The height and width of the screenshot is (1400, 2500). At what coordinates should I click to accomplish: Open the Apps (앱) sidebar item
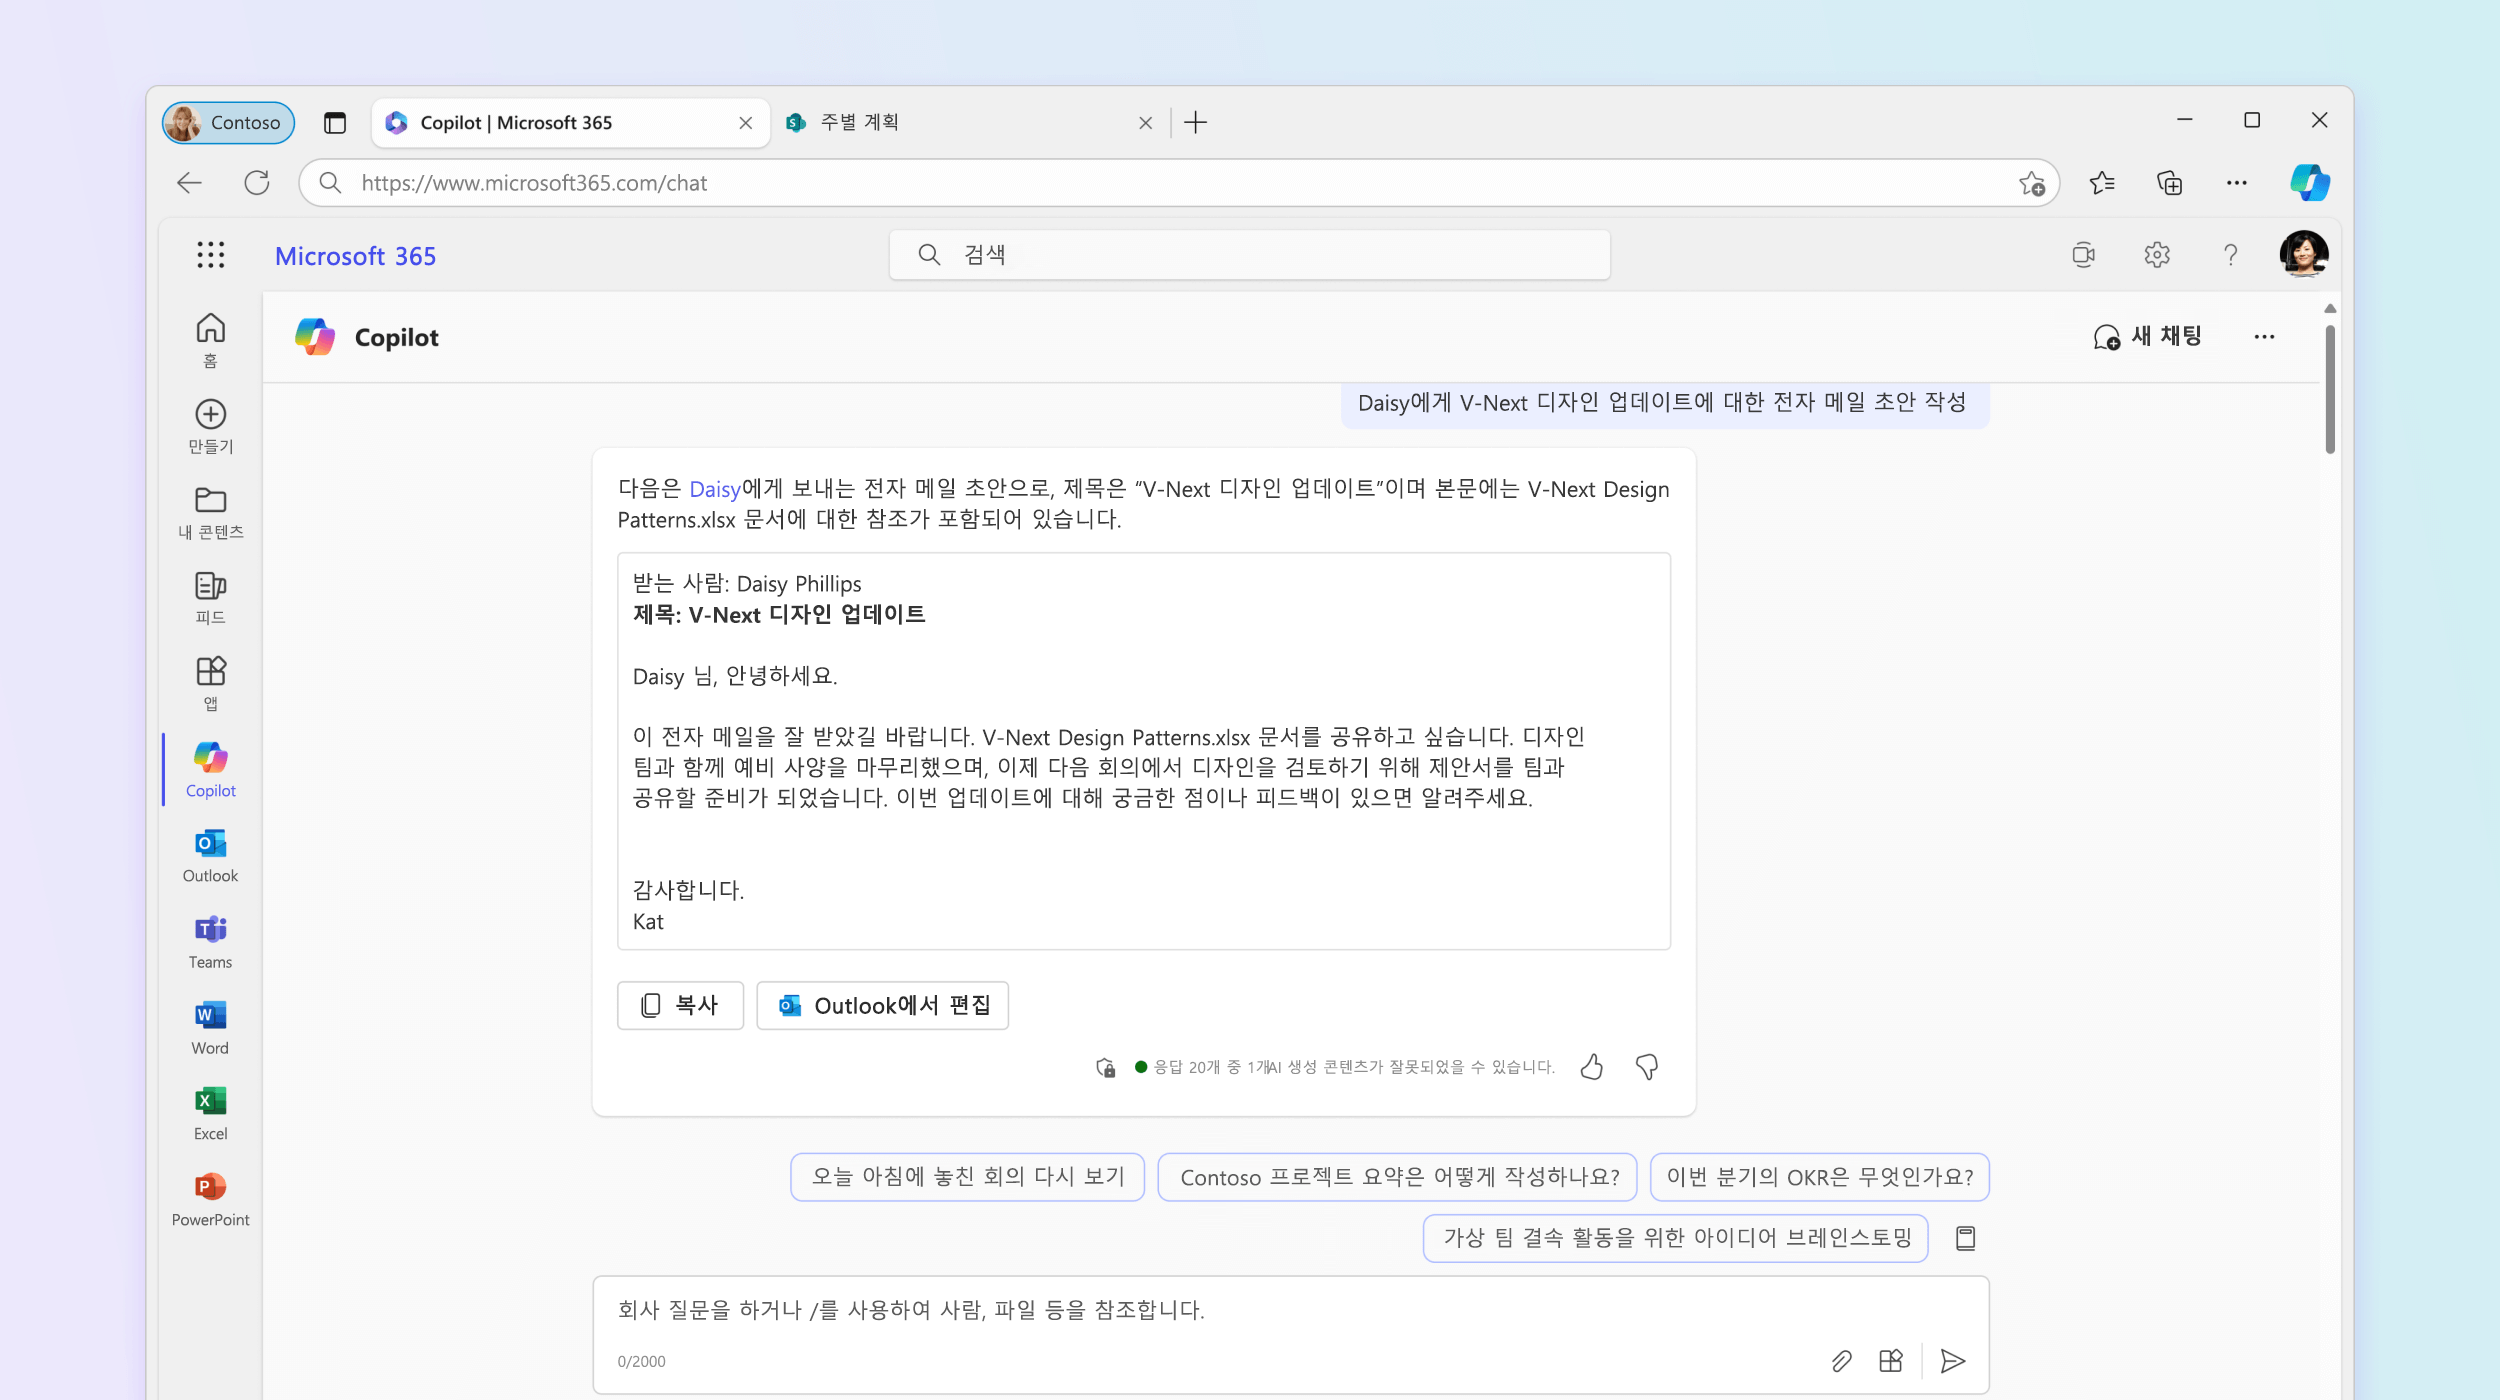(210, 684)
